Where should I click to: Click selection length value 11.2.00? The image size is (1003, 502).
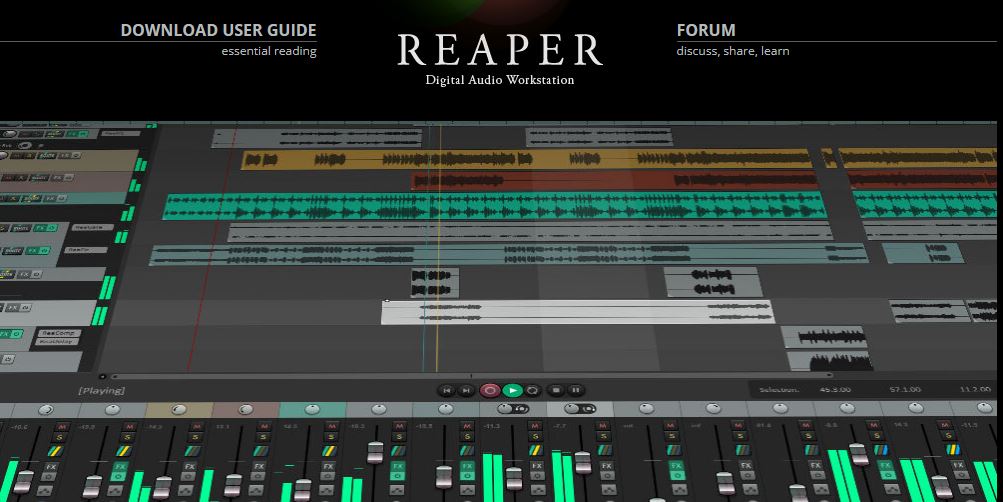pyautogui.click(x=975, y=389)
